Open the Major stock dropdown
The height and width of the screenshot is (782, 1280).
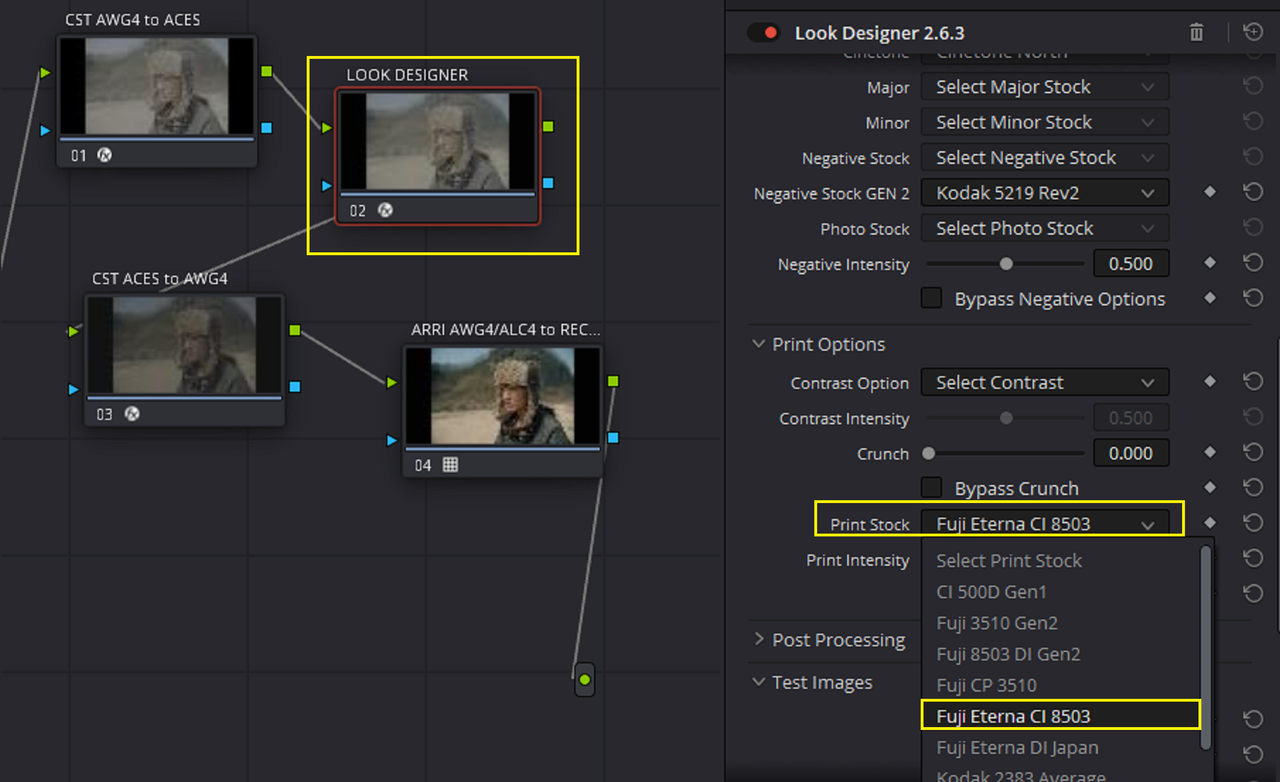pyautogui.click(x=1045, y=87)
